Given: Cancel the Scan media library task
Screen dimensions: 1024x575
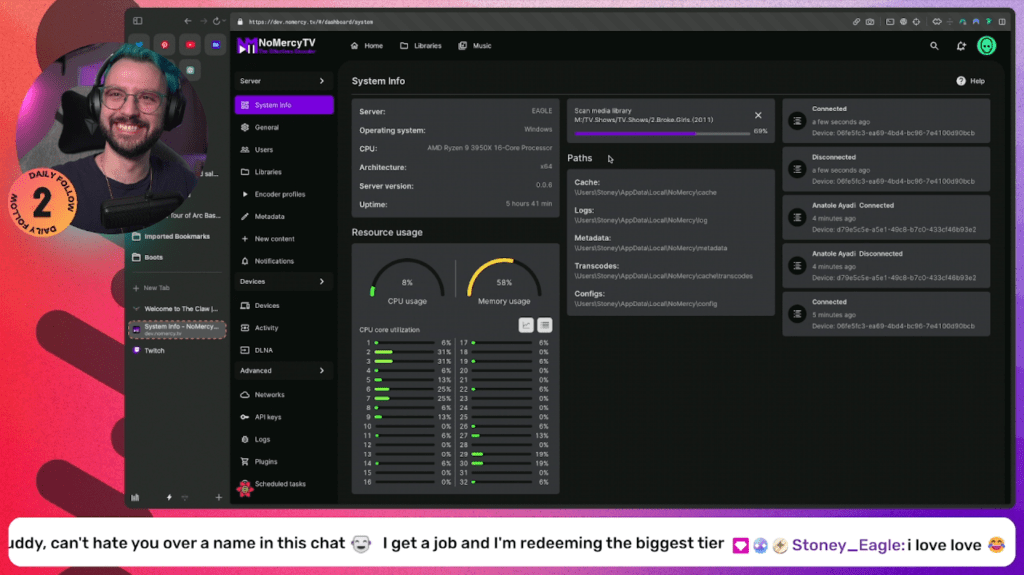Looking at the screenshot, I should 758,116.
